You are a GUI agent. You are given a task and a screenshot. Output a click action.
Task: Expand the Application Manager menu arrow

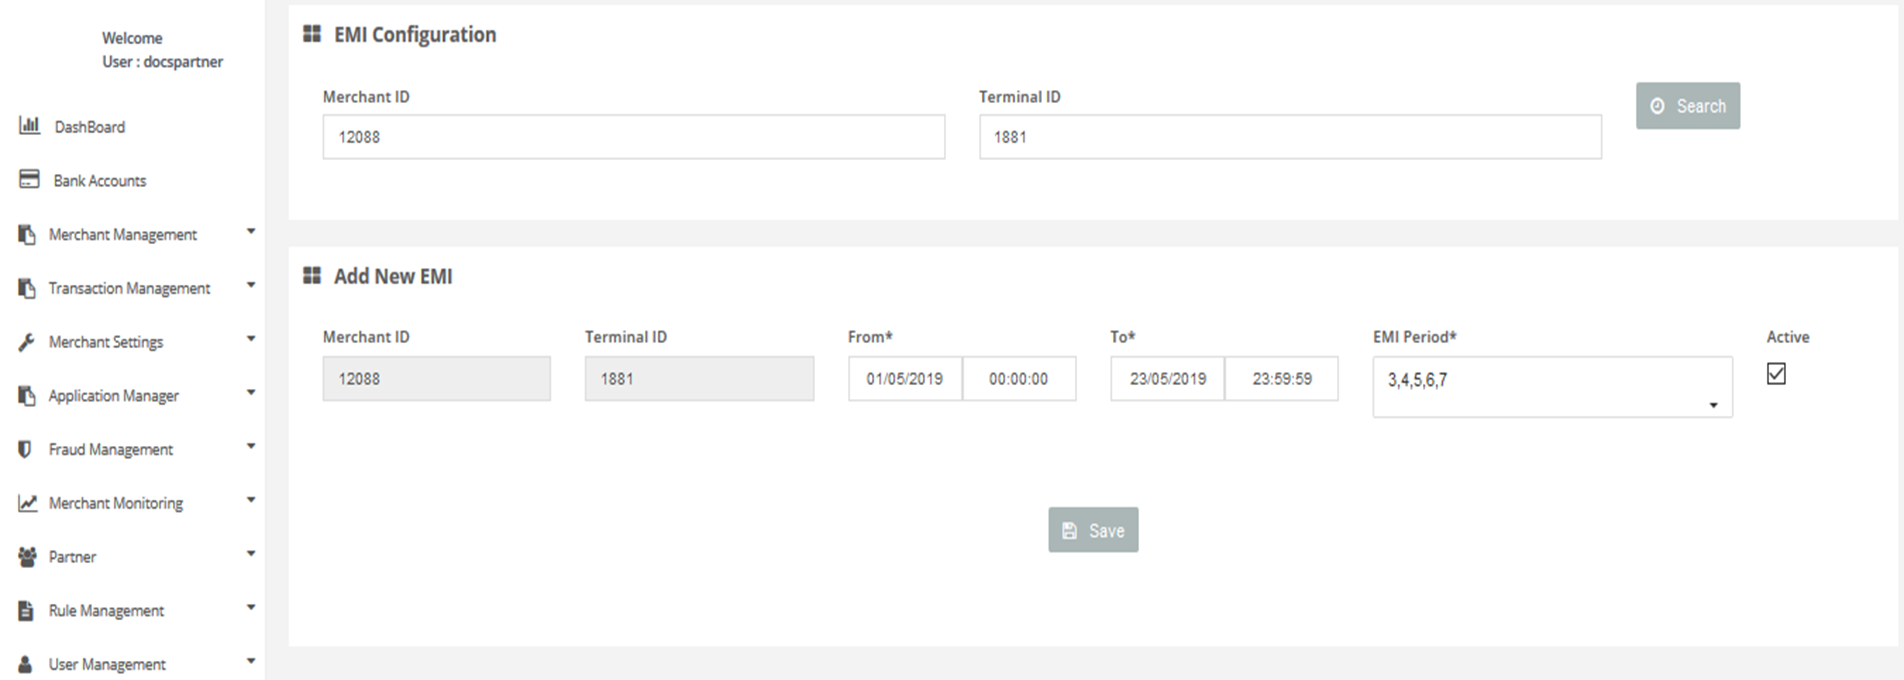point(251,393)
